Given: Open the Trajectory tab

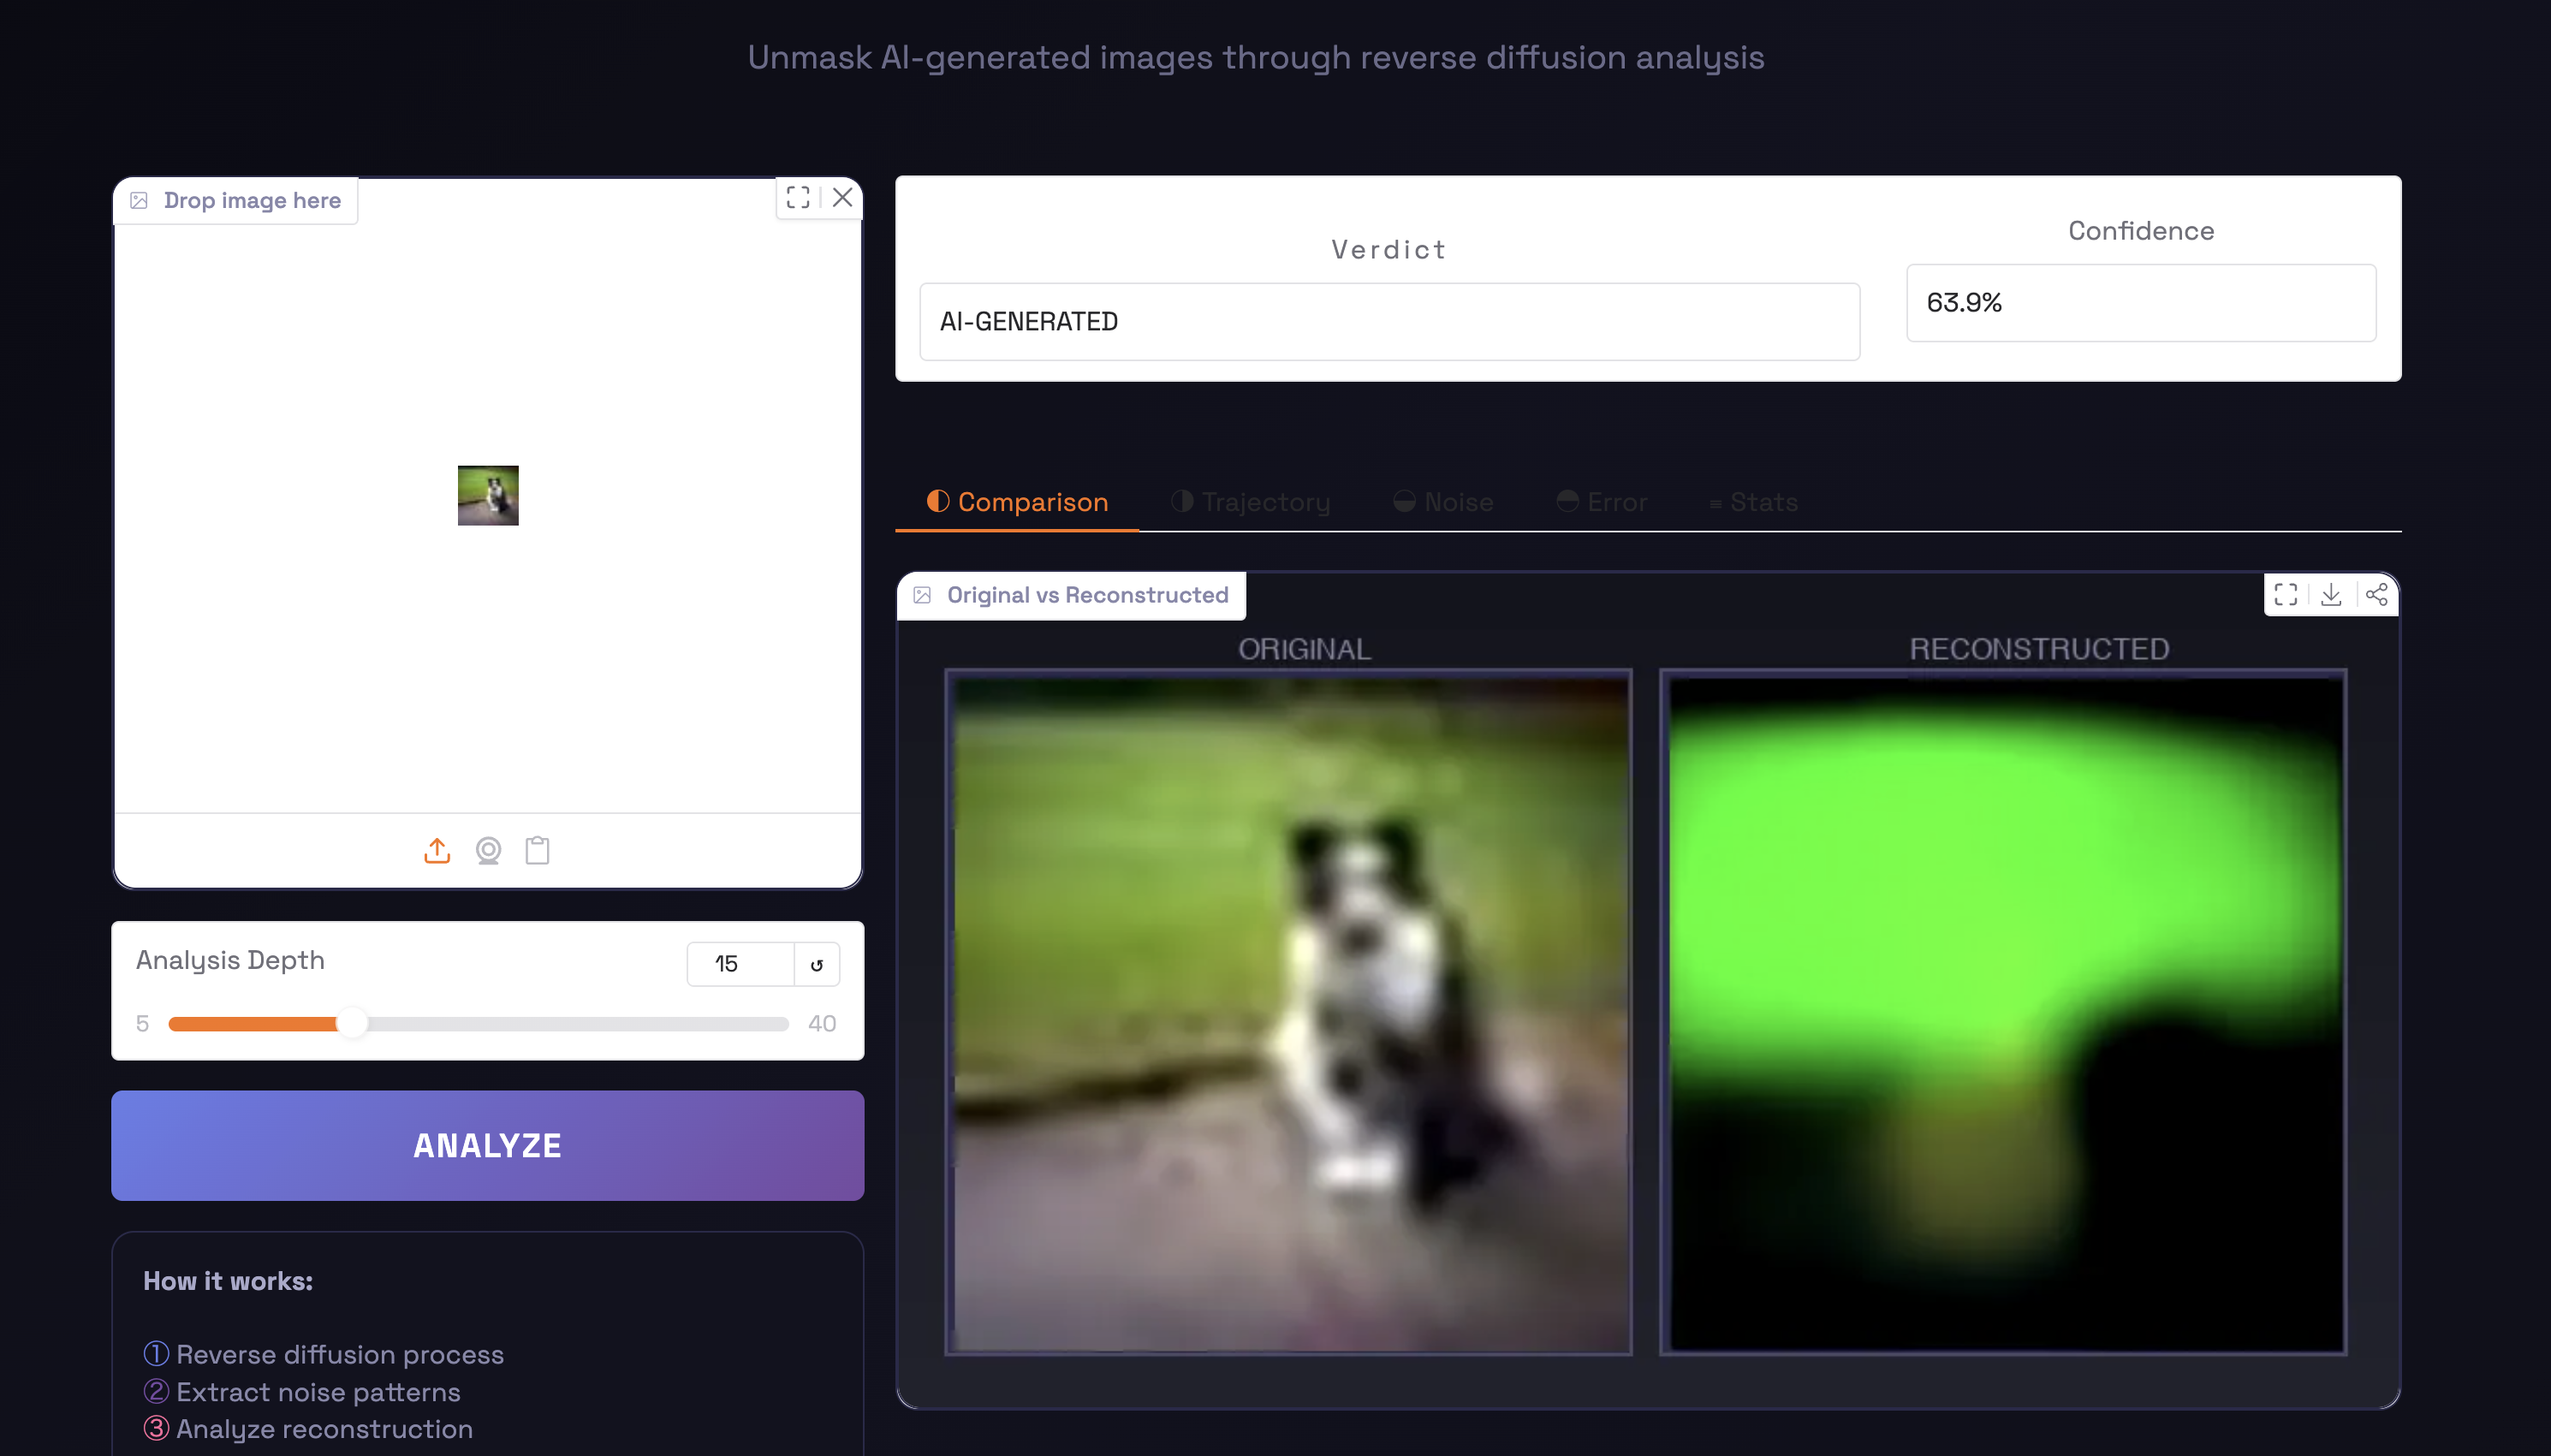Looking at the screenshot, I should [x=1250, y=502].
